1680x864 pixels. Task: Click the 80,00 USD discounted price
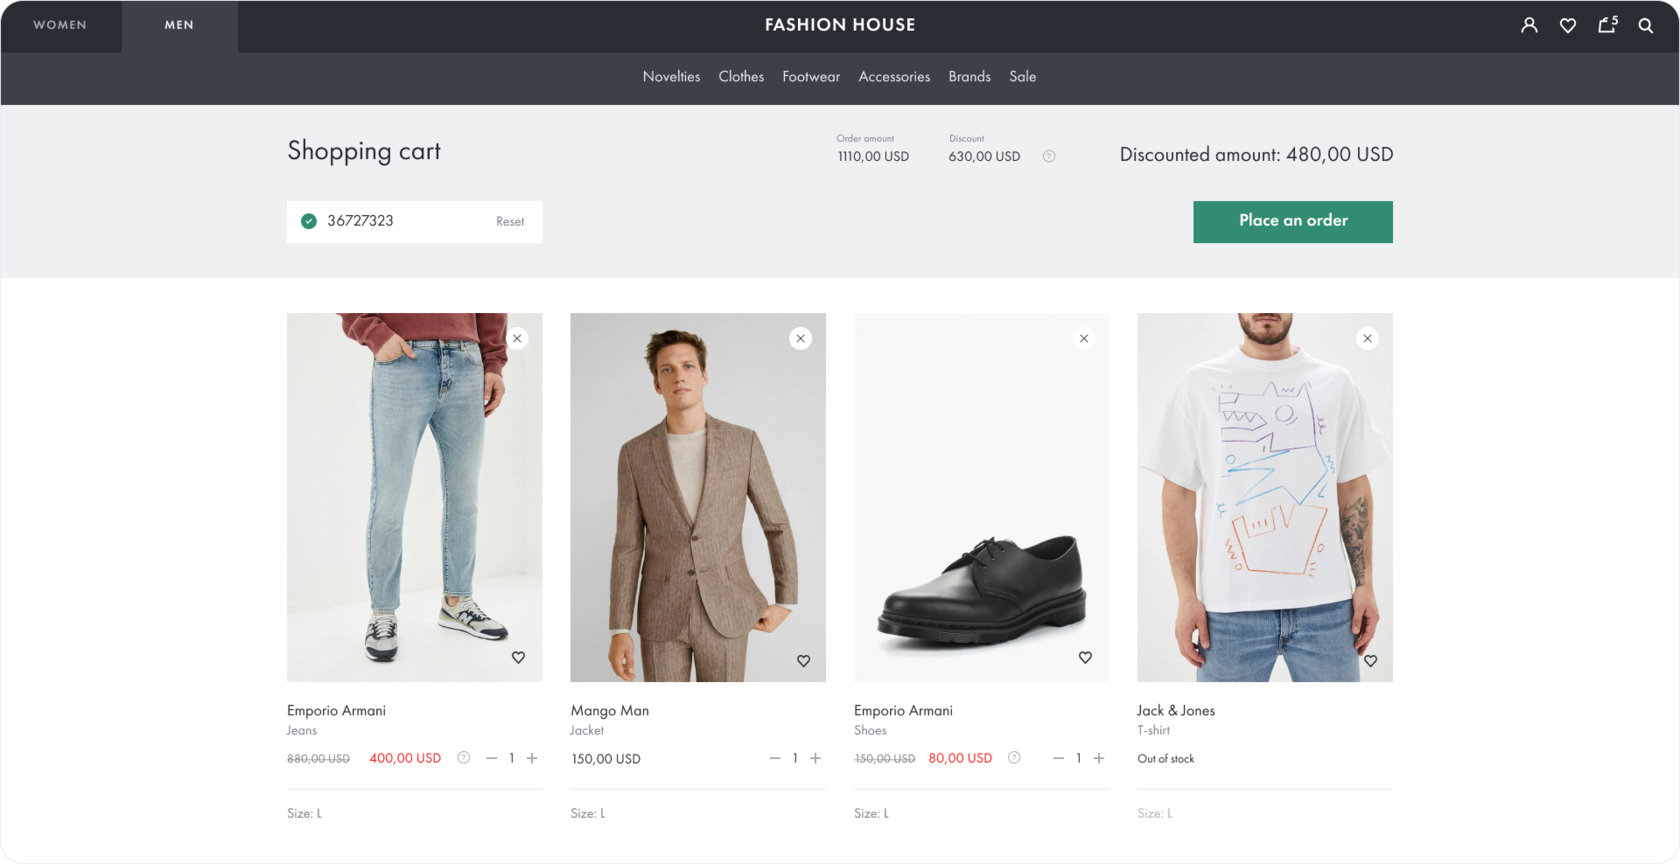point(960,759)
